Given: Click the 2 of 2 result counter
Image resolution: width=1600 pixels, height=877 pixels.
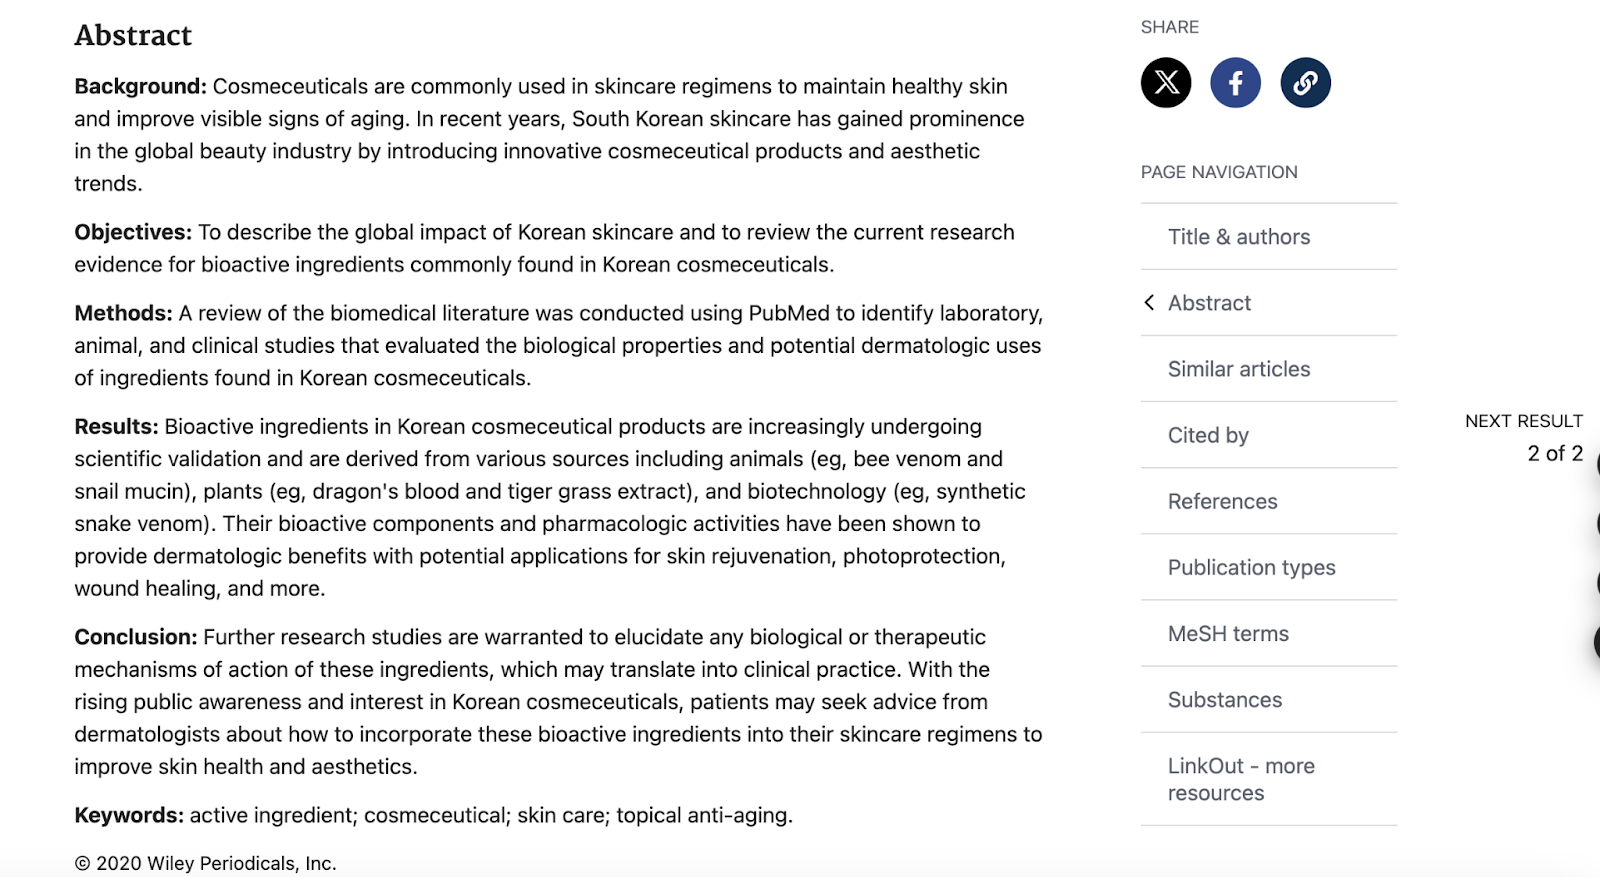Looking at the screenshot, I should click(x=1554, y=453).
